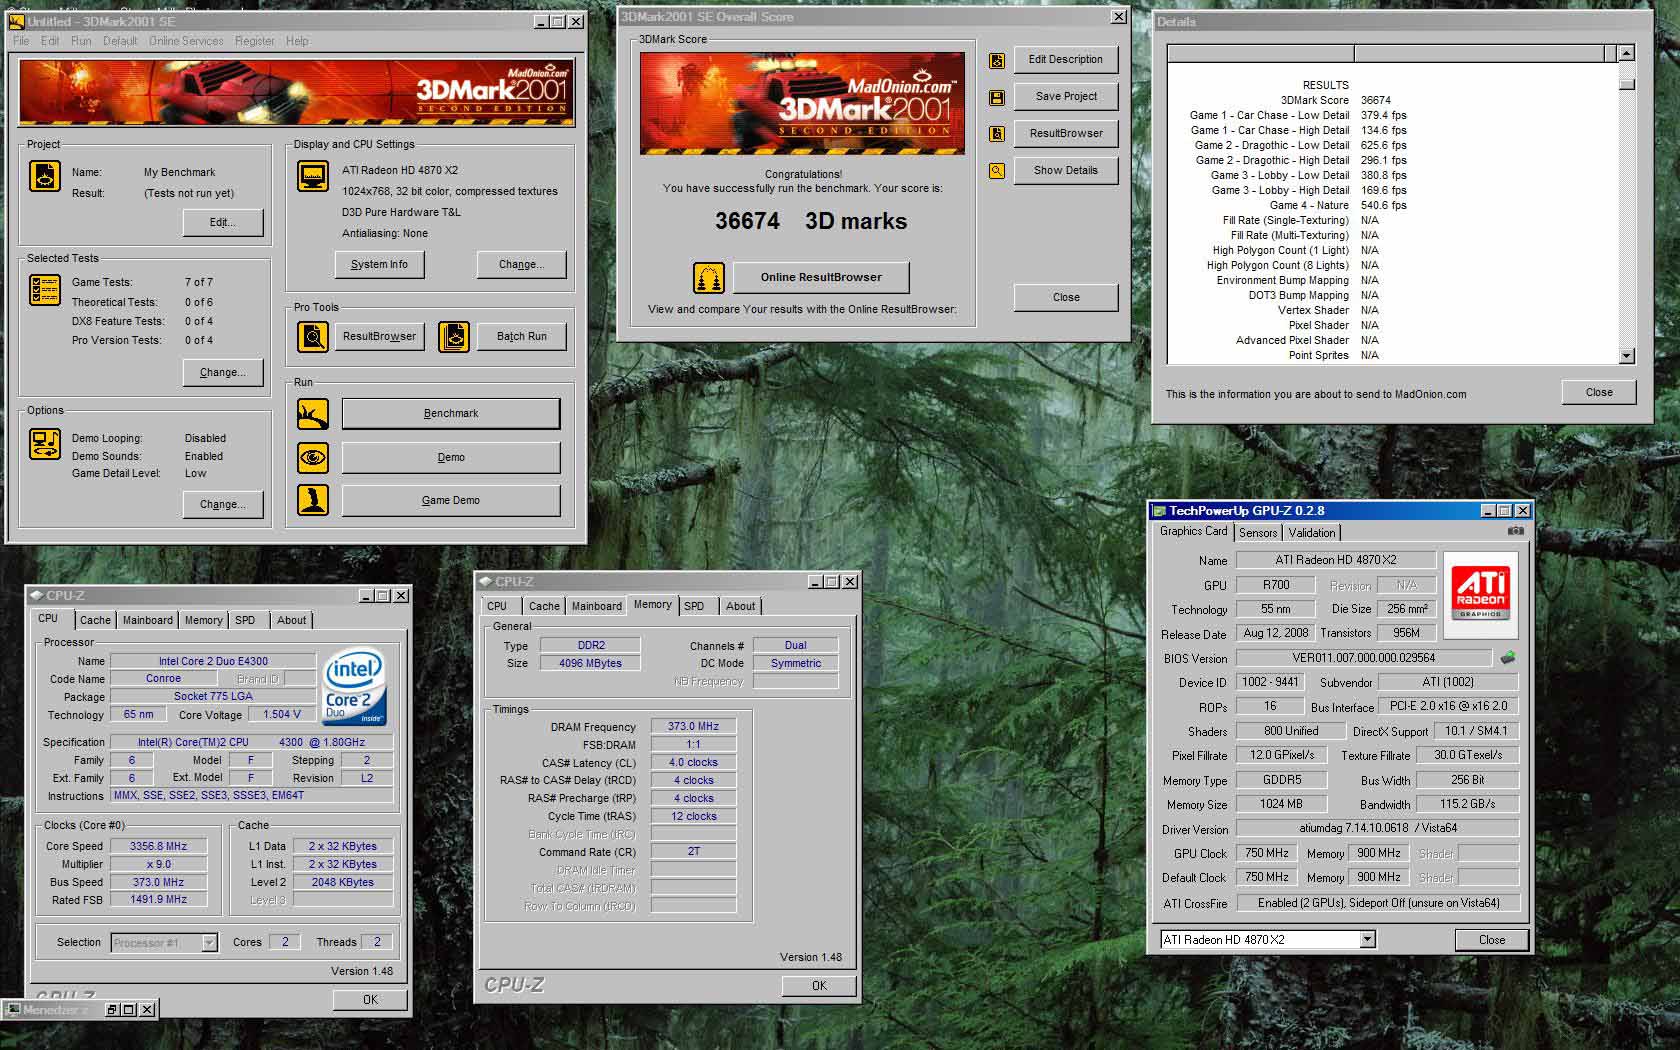1680x1050 pixels.
Task: Click the Benchmark button
Action: click(451, 413)
